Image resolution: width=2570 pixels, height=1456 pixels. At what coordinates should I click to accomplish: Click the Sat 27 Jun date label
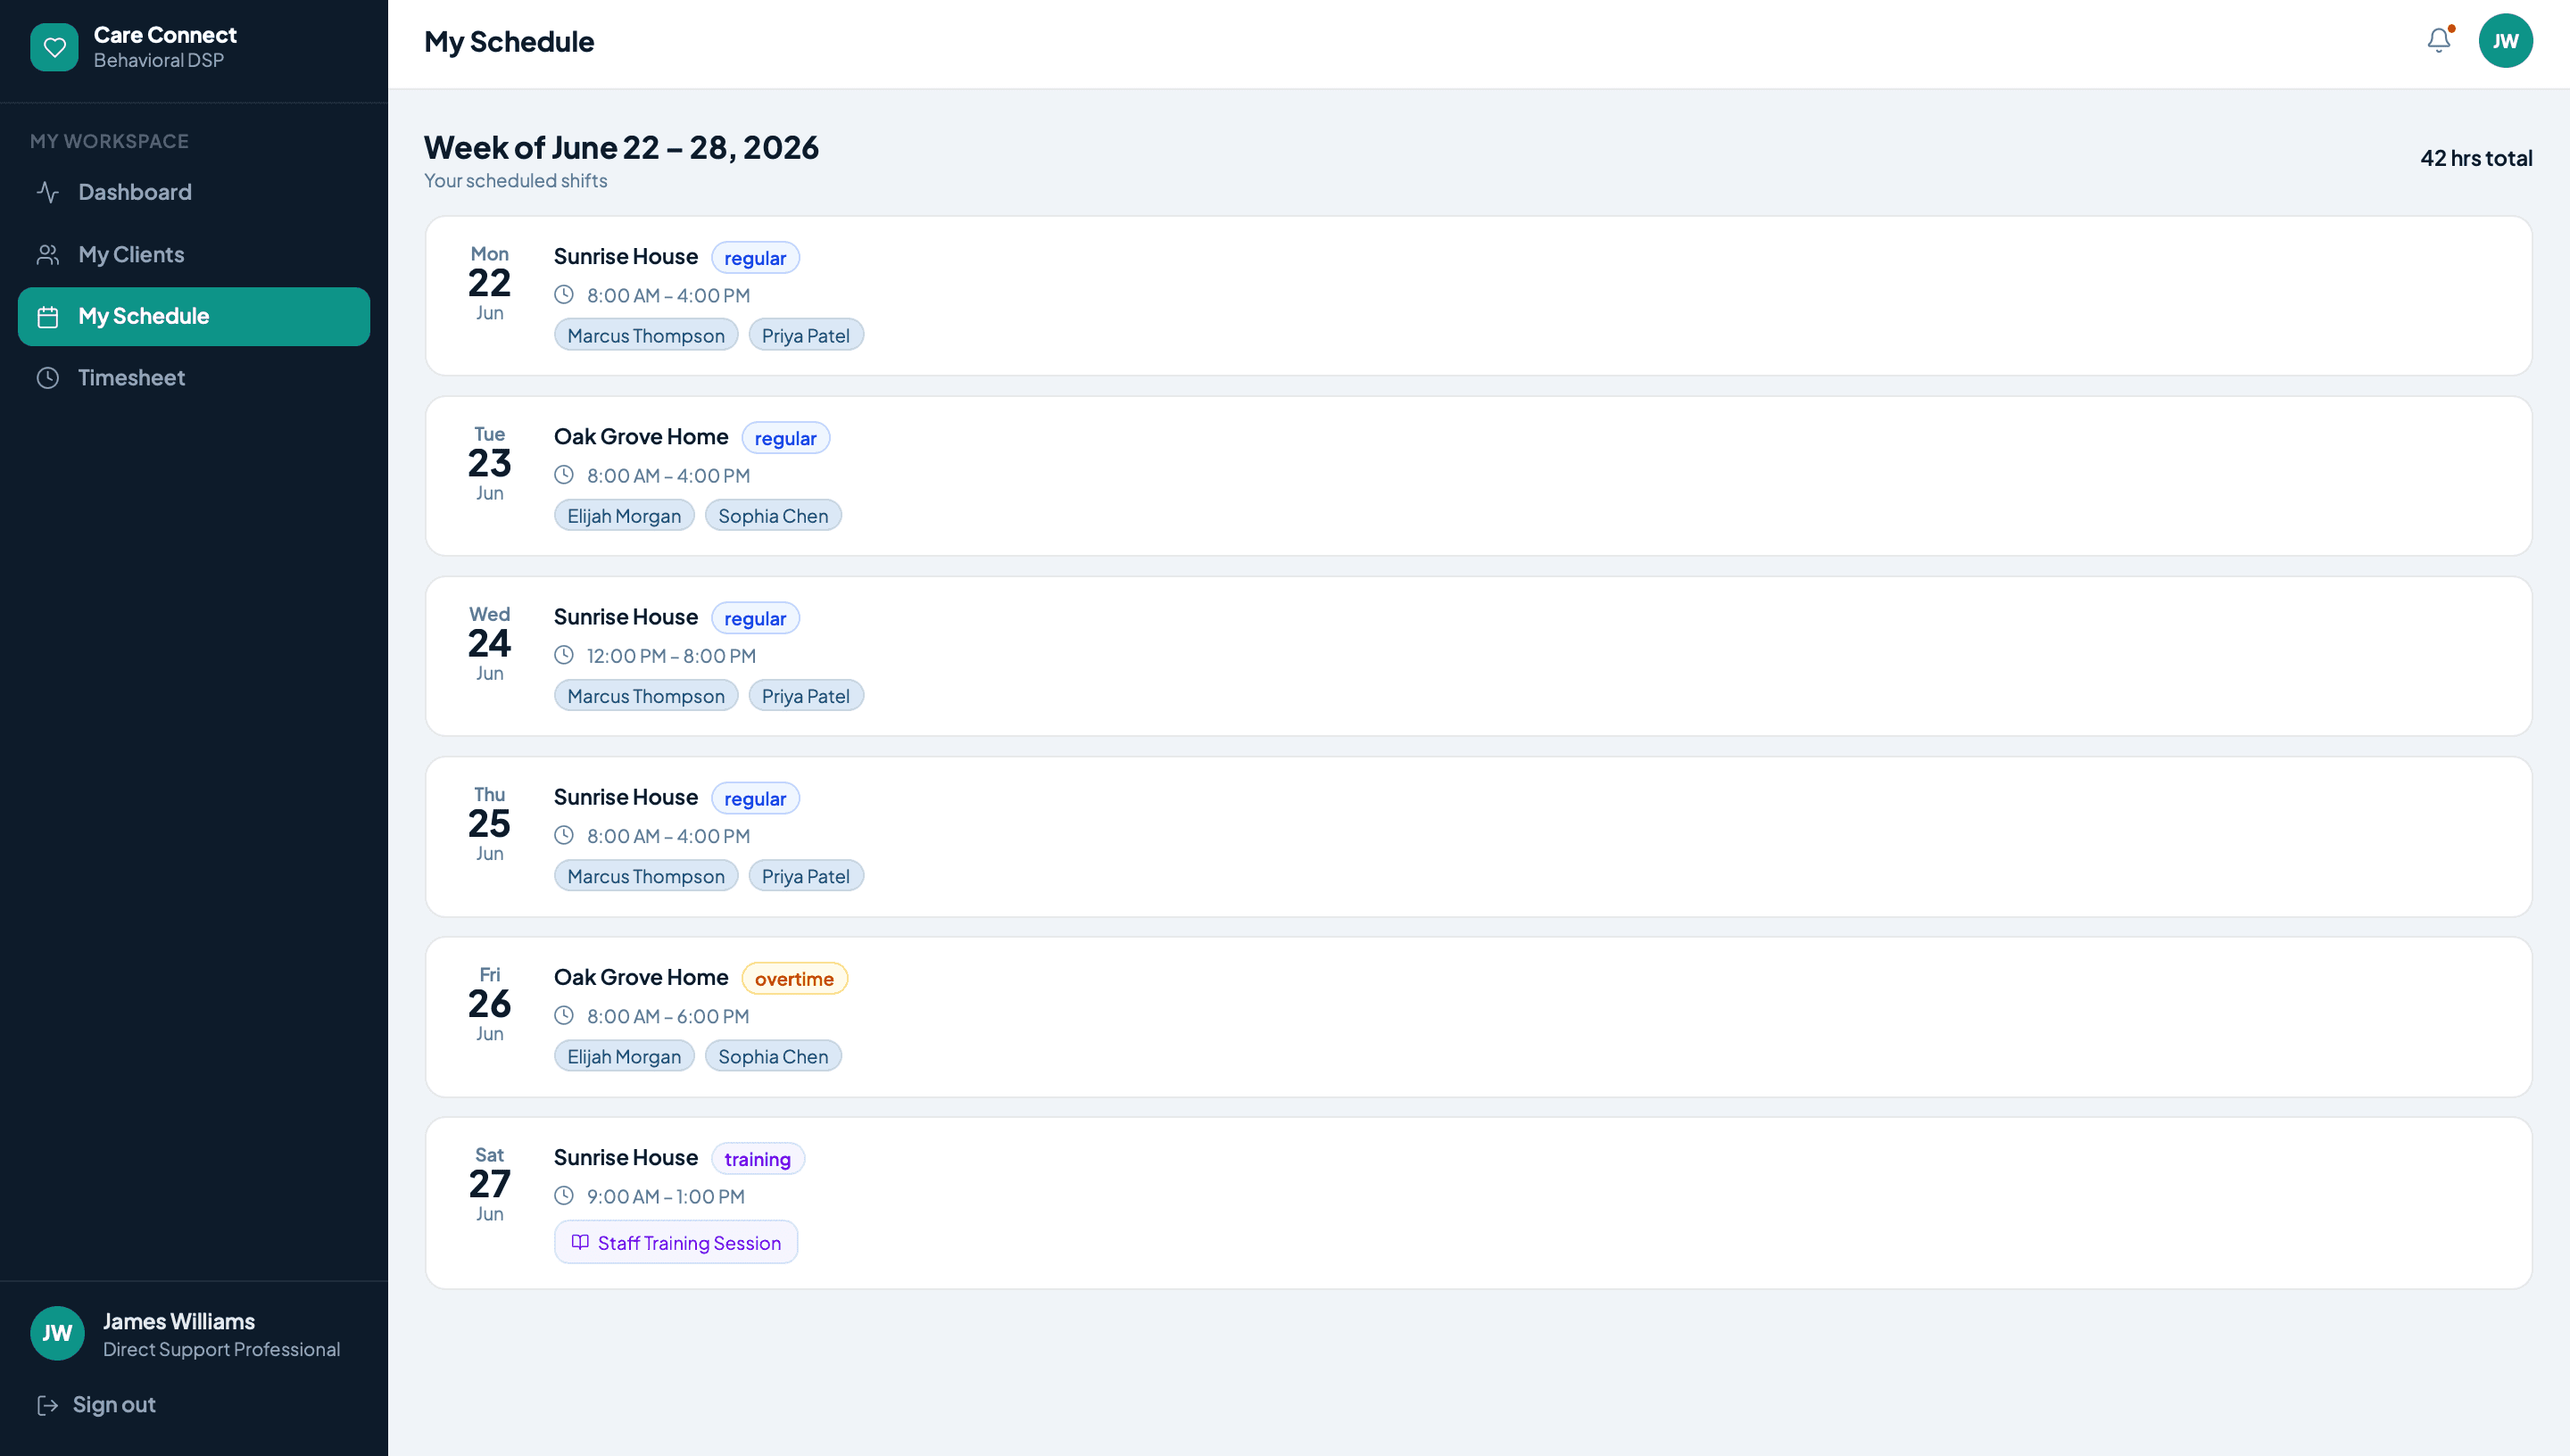coord(490,1184)
